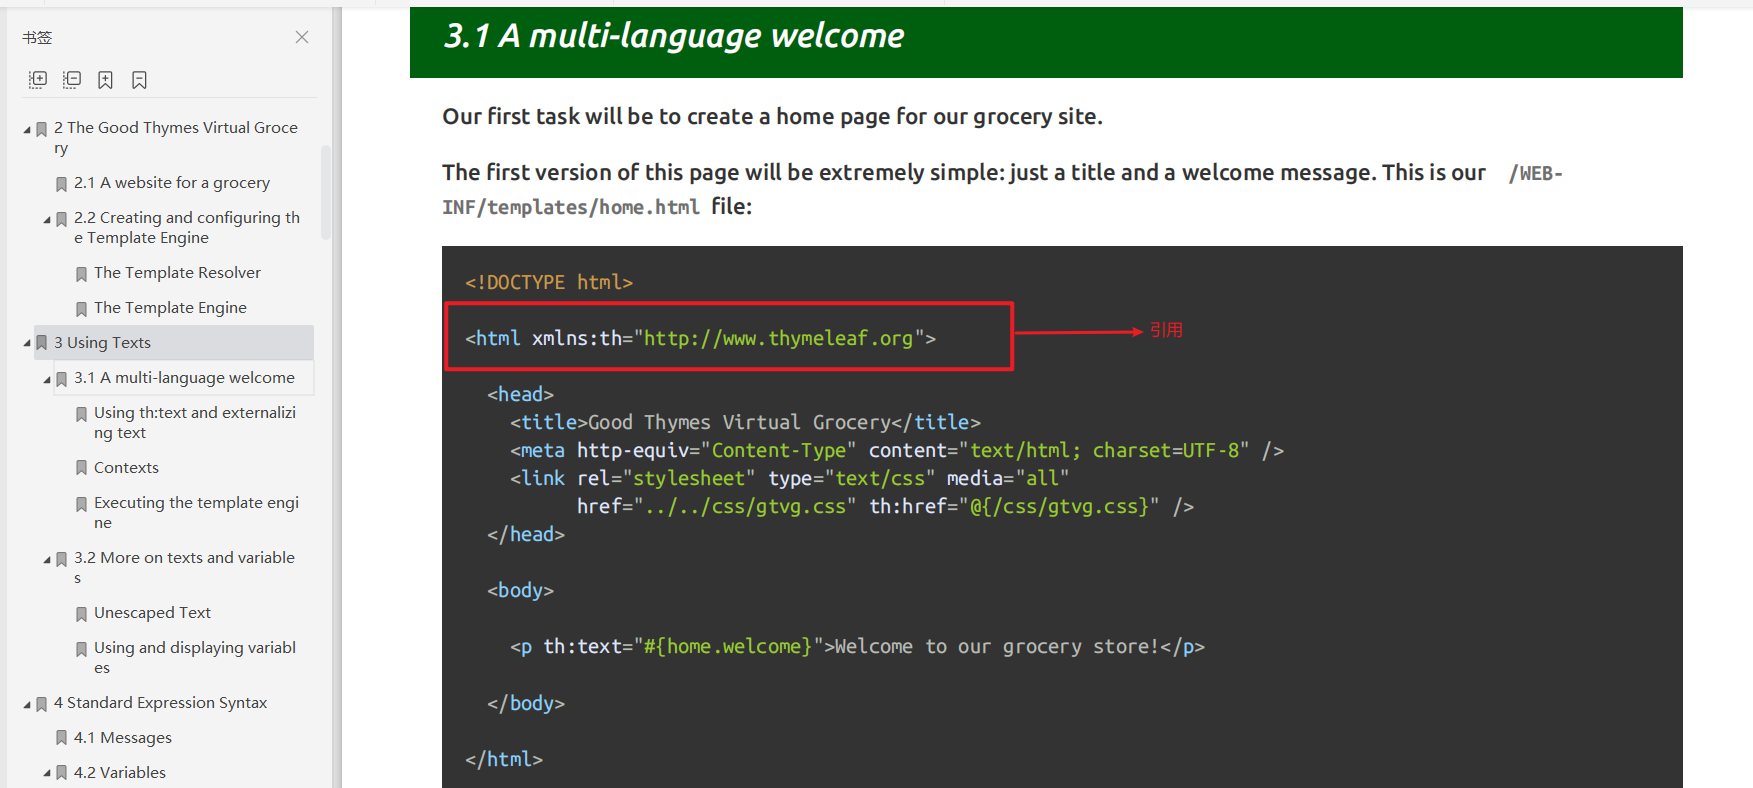Click the bookmark icon beside '4.1 Messages'

(62, 739)
